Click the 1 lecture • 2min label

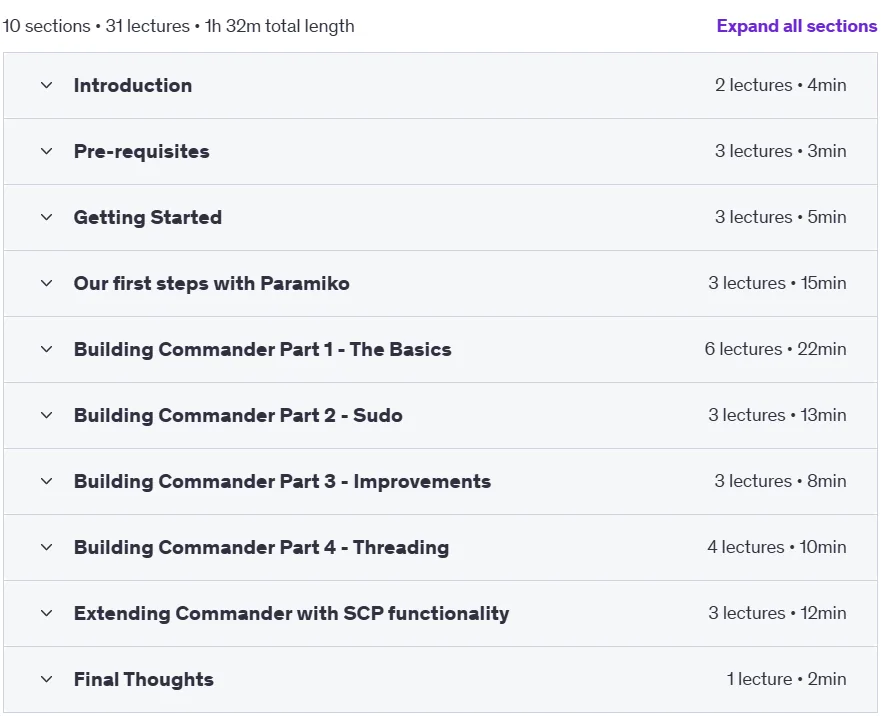tap(787, 679)
